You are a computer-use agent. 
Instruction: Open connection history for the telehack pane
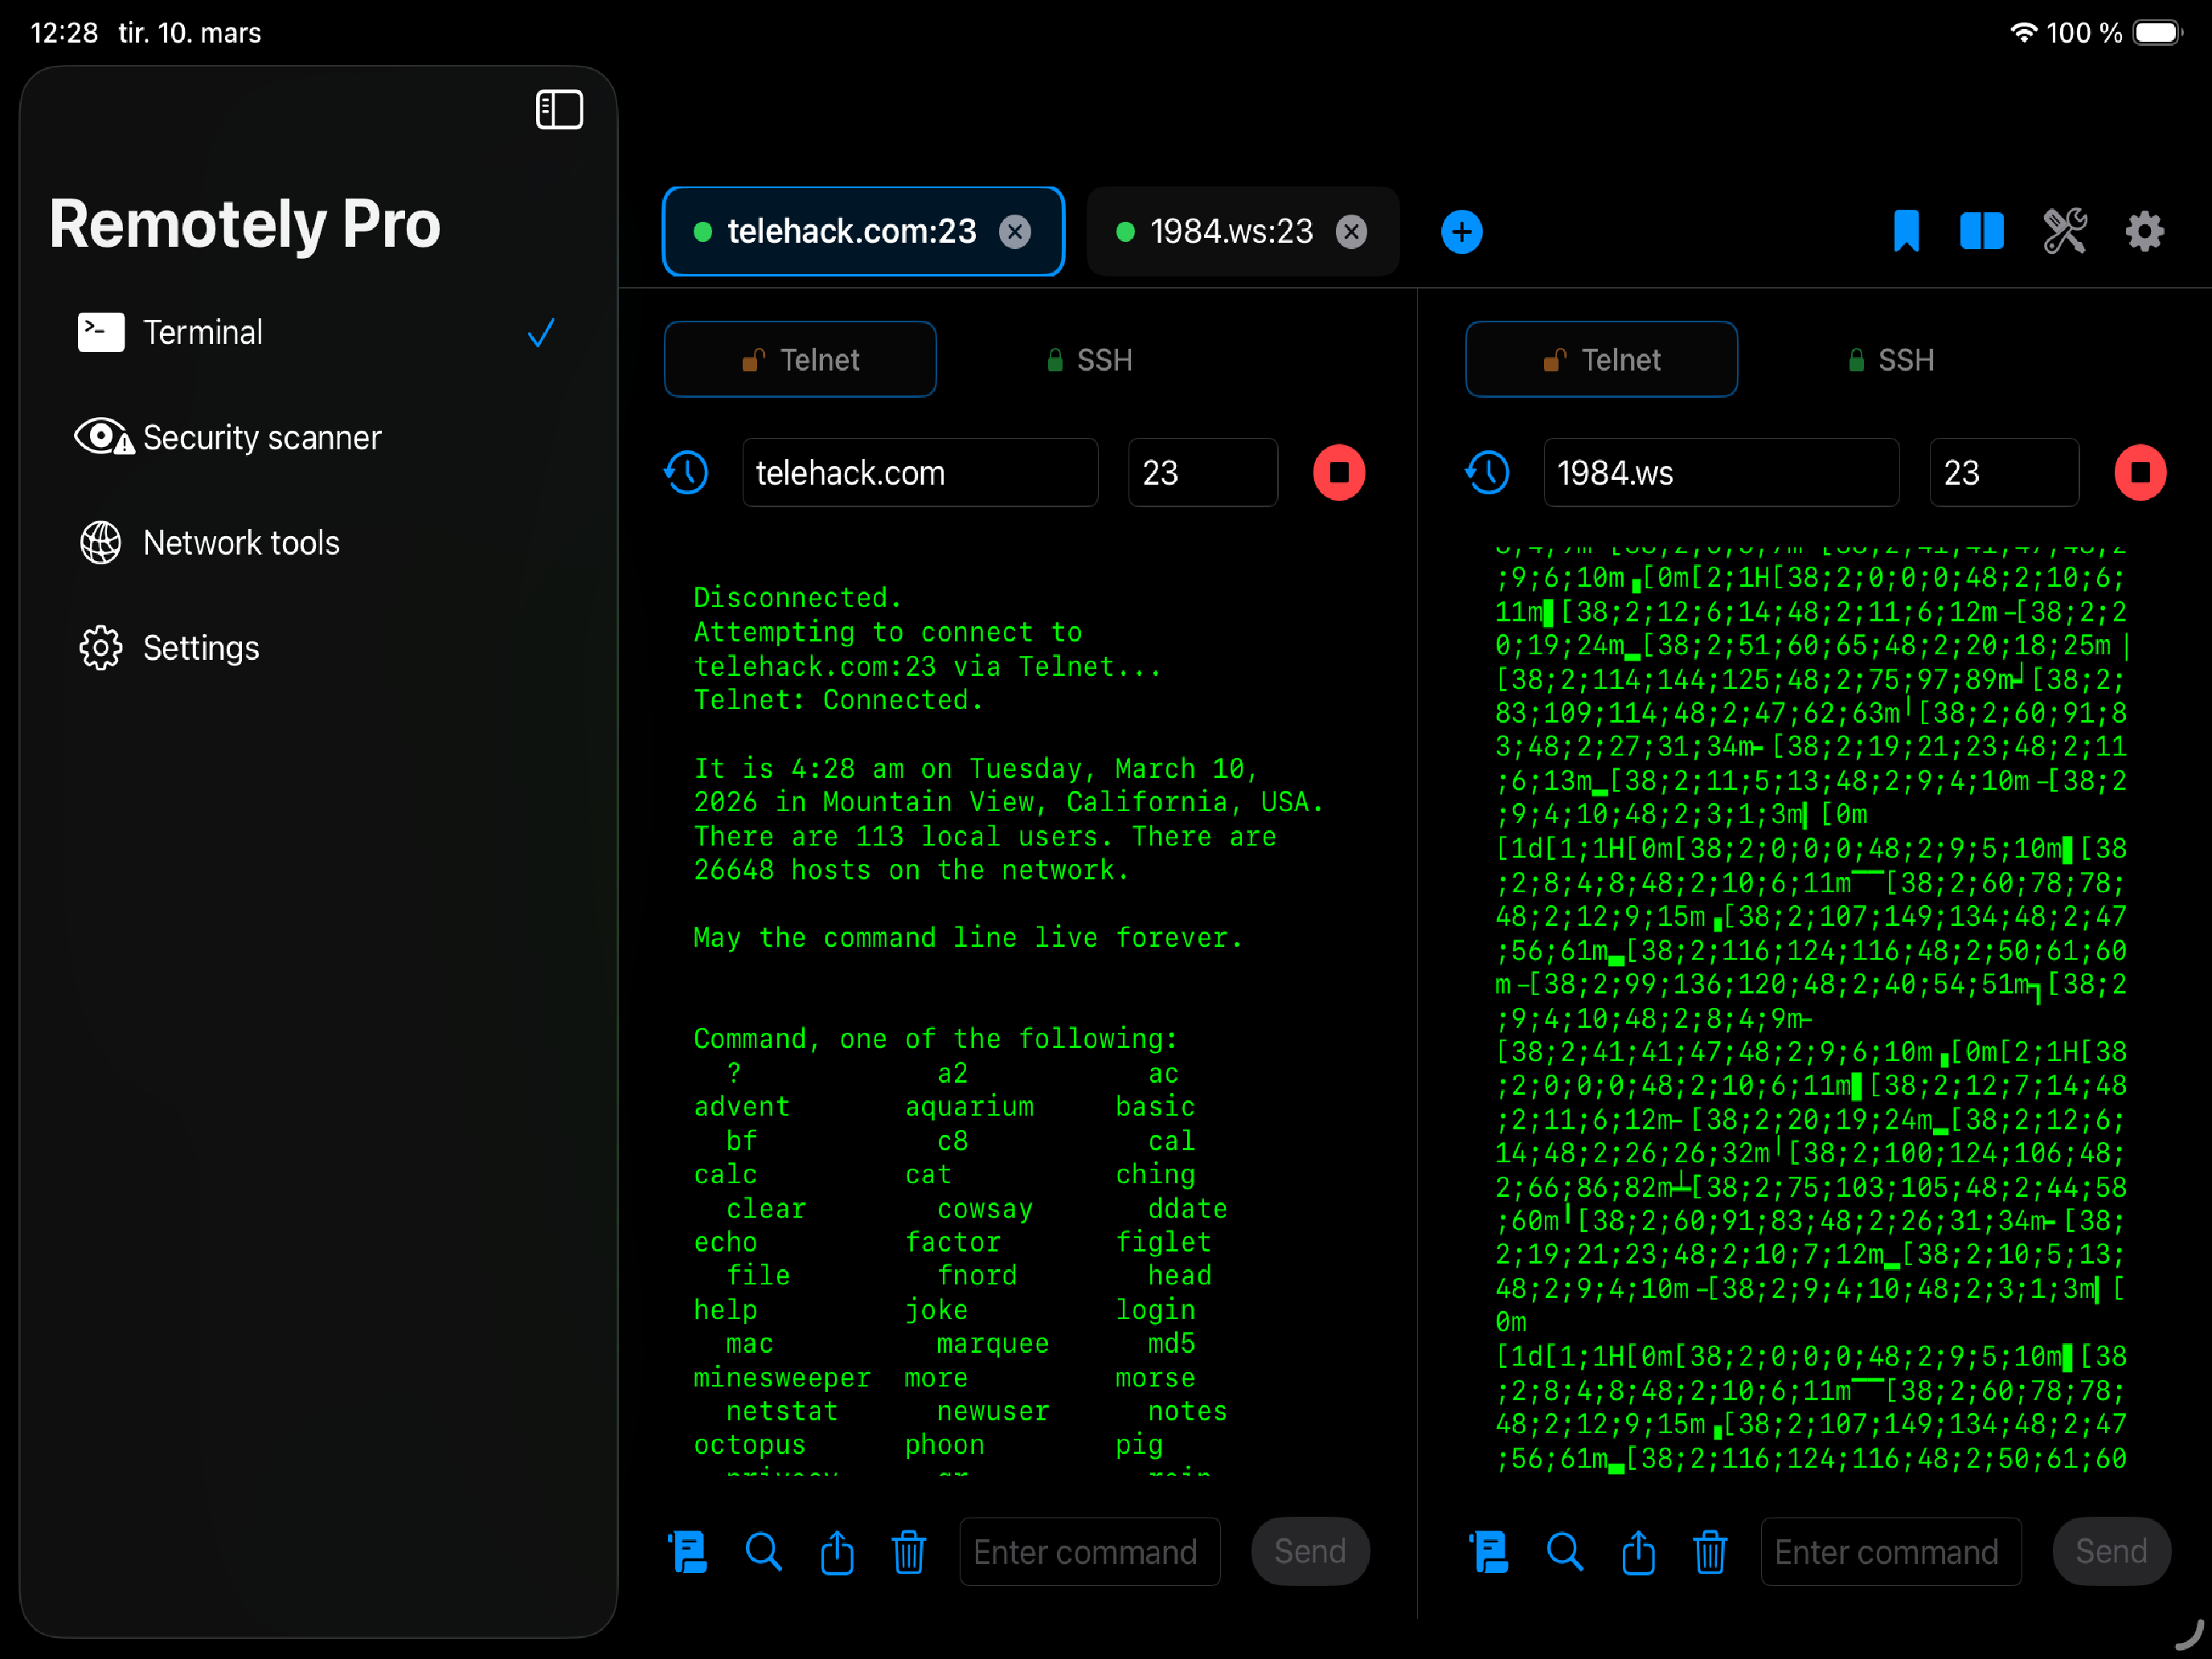point(686,472)
